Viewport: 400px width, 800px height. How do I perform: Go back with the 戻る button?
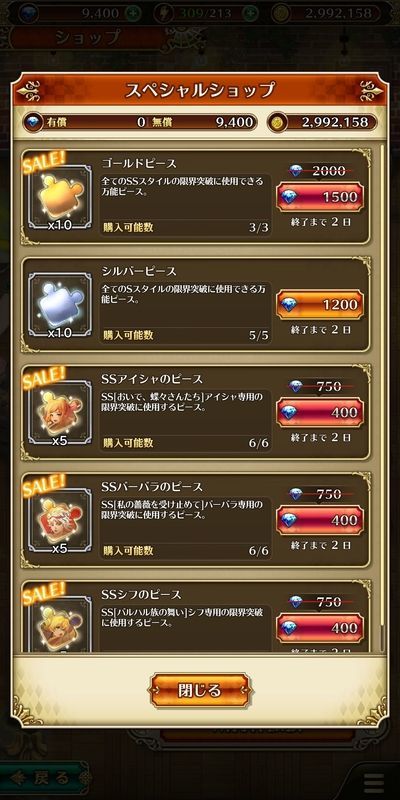[44, 779]
